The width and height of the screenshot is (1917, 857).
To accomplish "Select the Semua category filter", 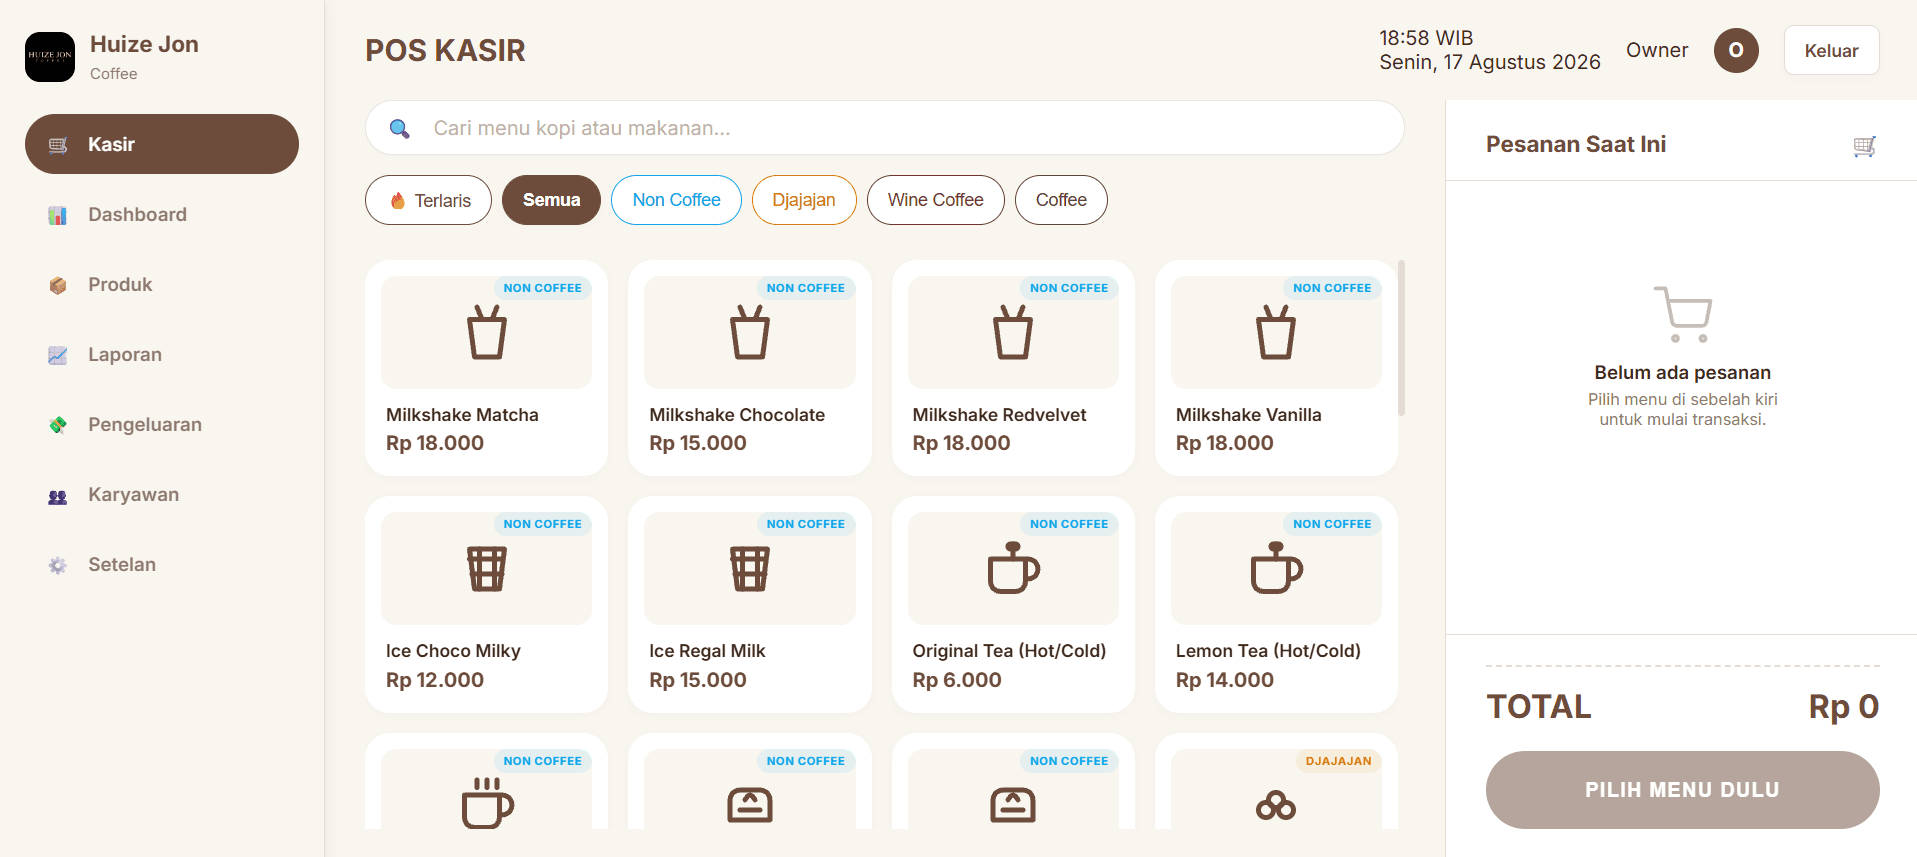I will (551, 200).
